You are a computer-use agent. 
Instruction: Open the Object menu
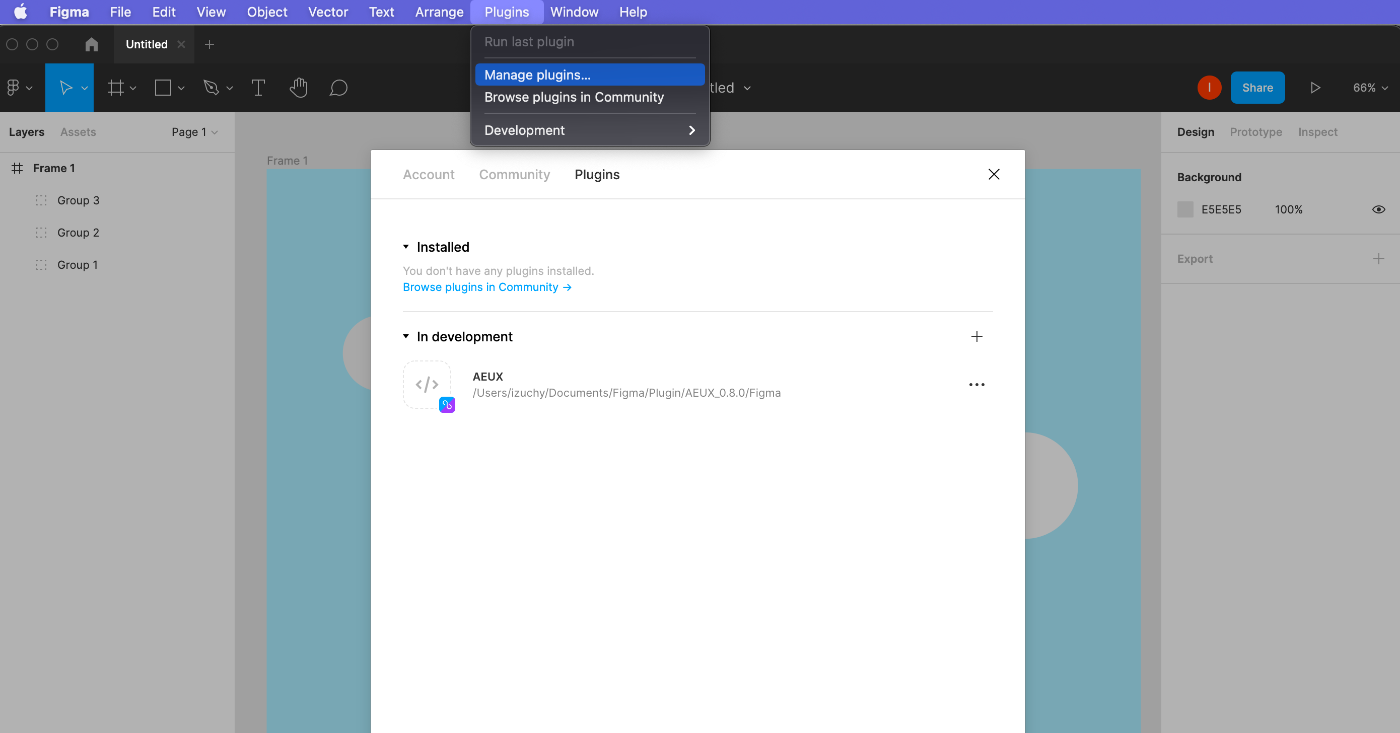tap(267, 12)
